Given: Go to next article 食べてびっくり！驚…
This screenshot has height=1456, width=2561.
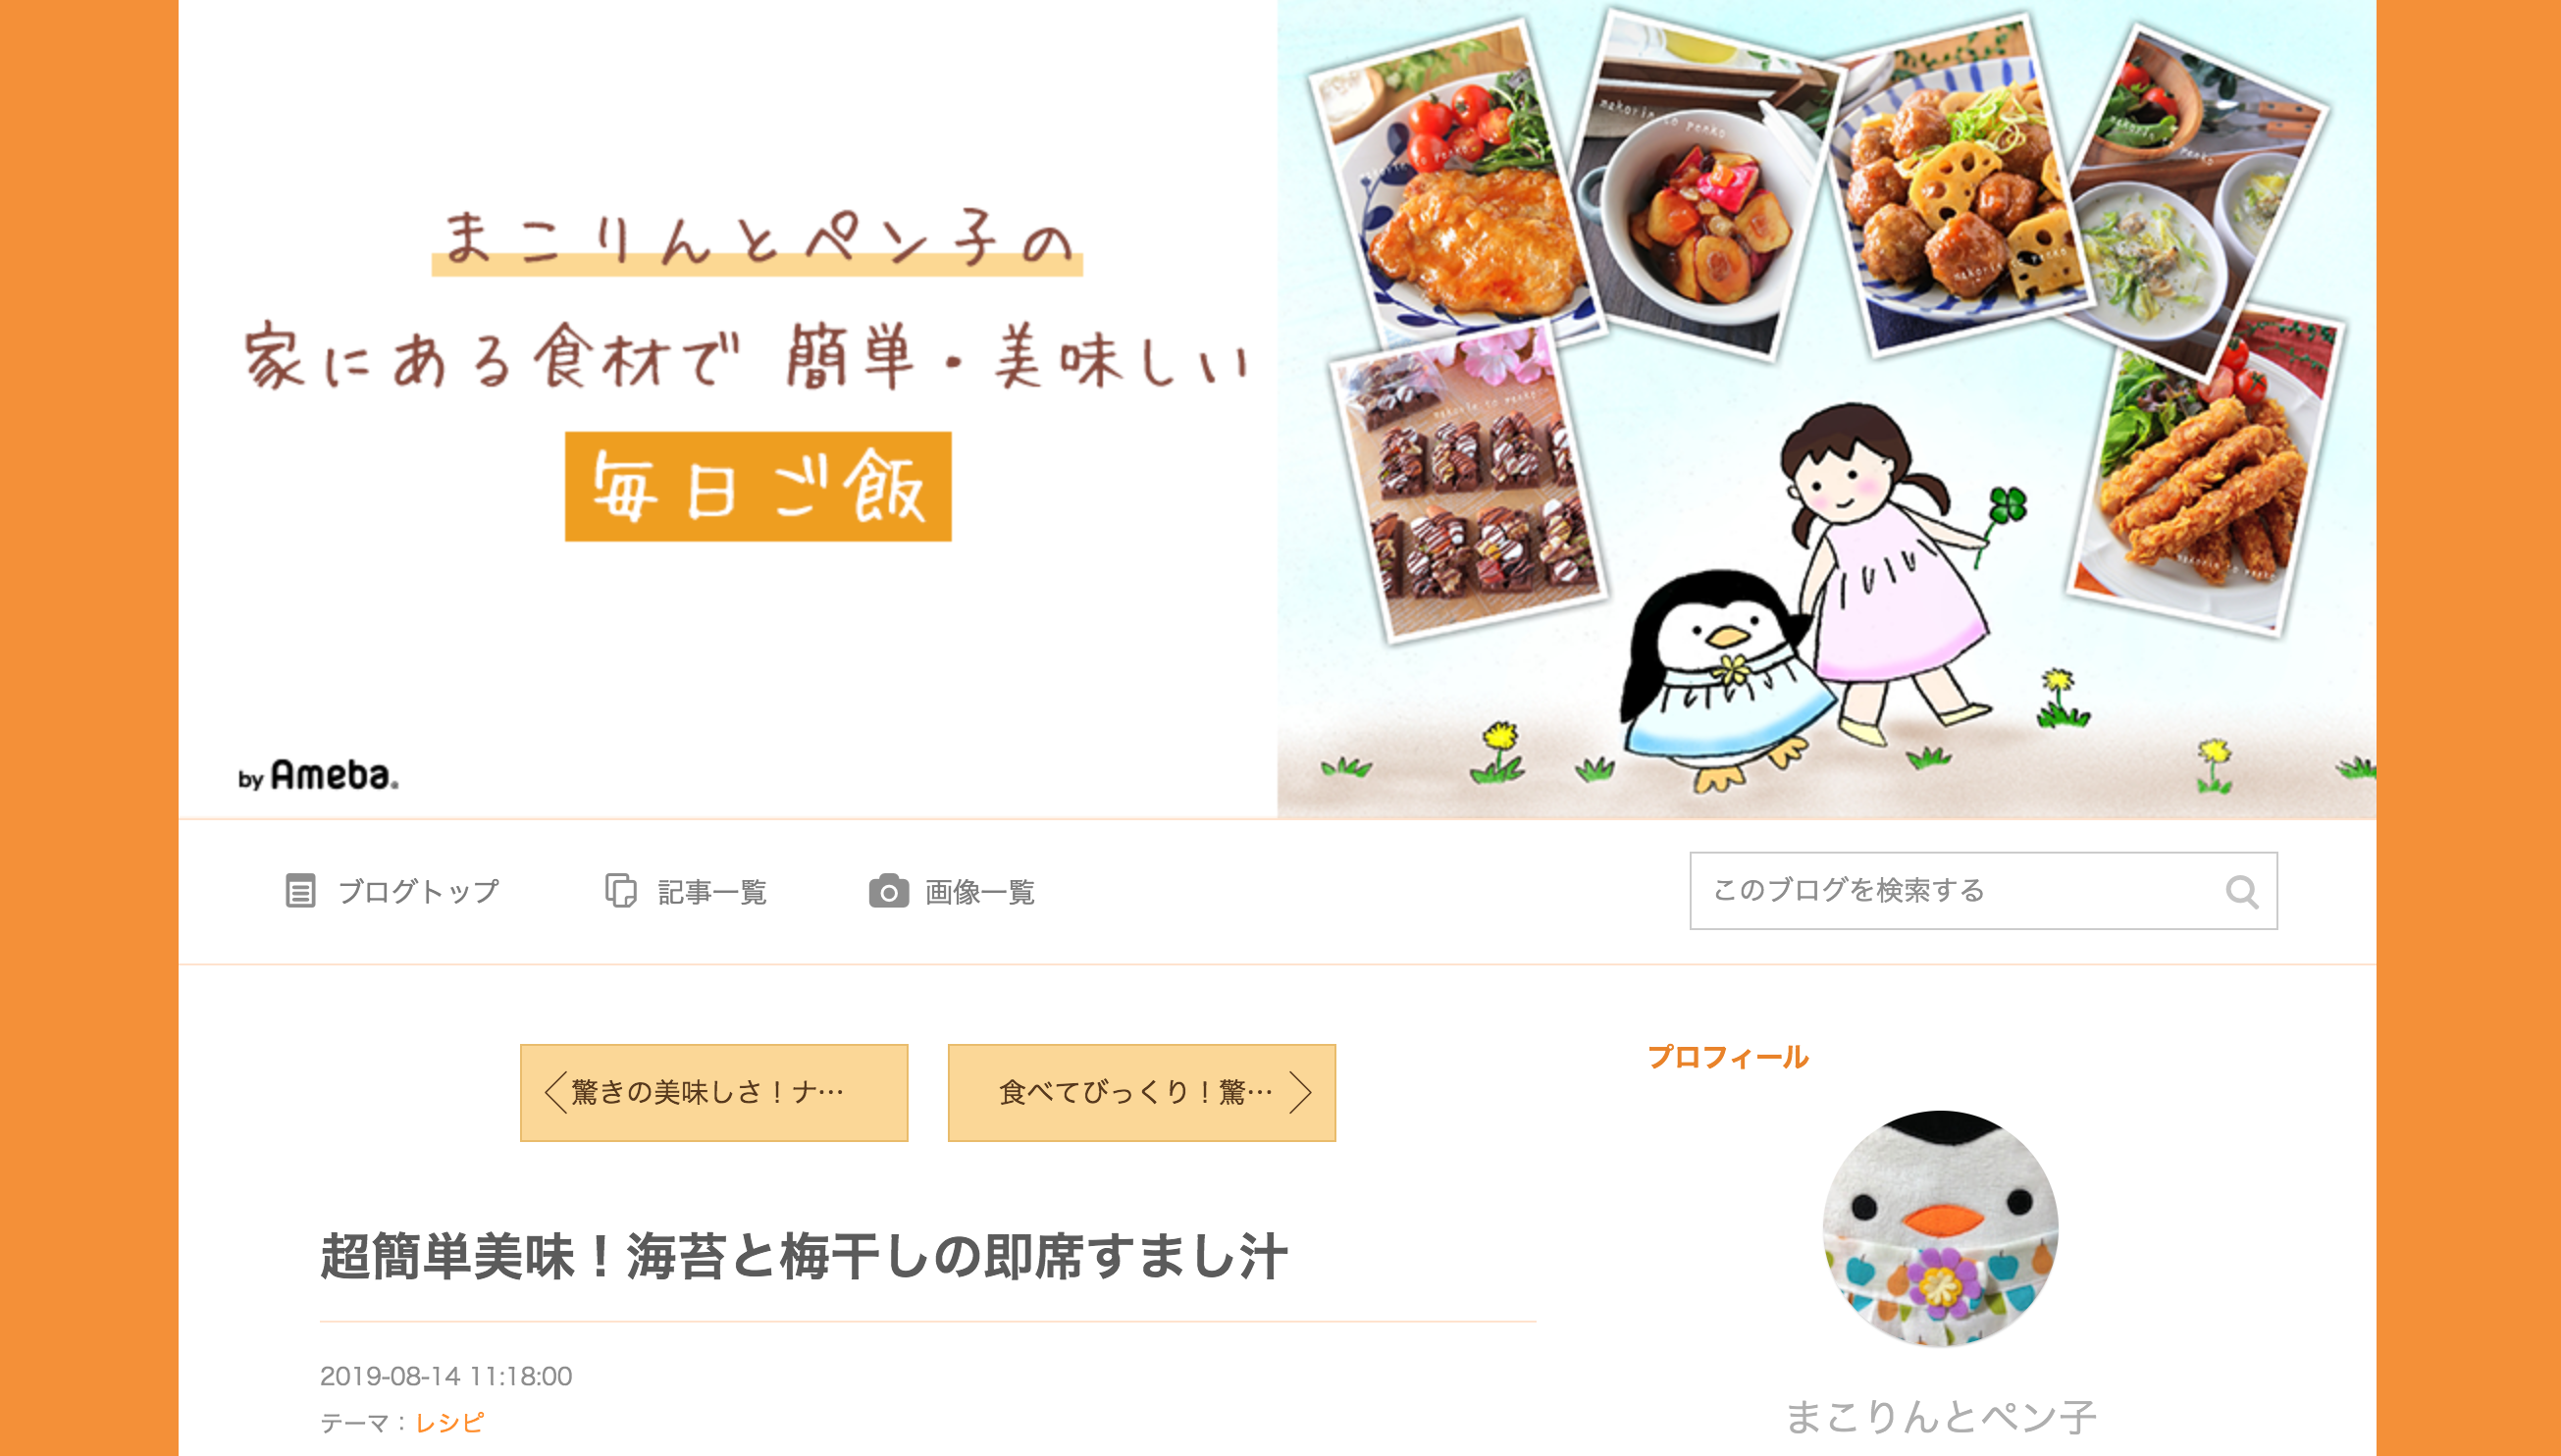Looking at the screenshot, I should tap(1142, 1092).
